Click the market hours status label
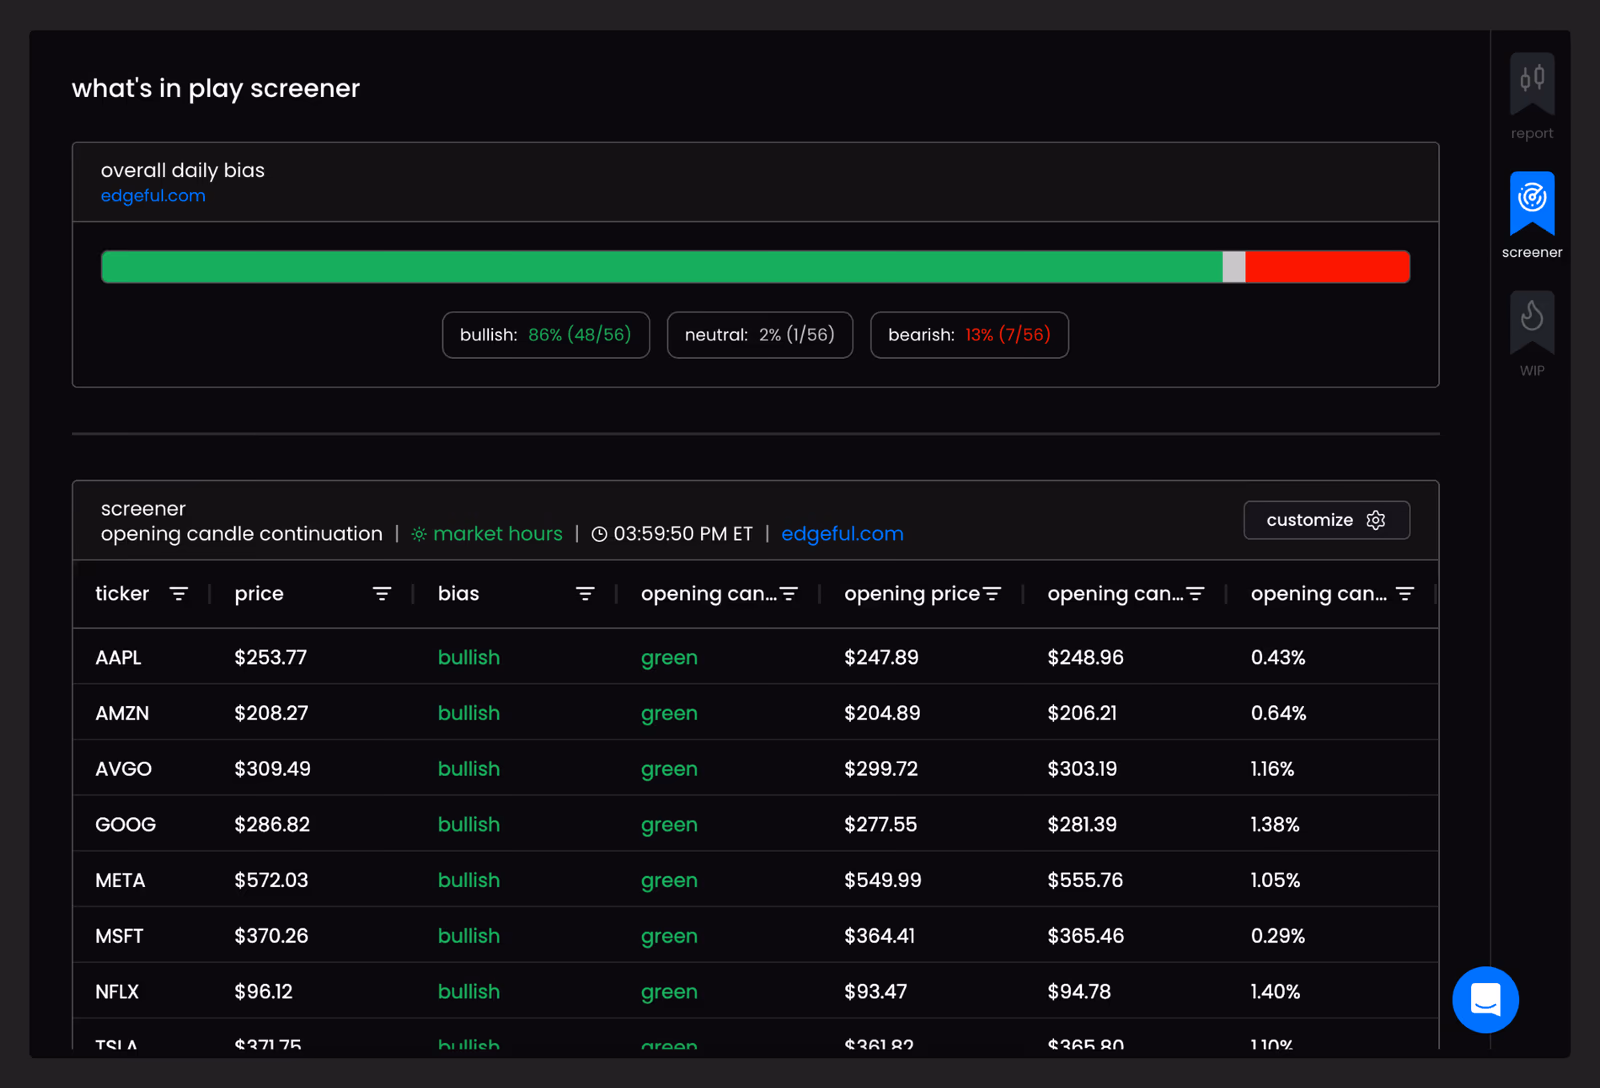The image size is (1600, 1088). pos(487,534)
